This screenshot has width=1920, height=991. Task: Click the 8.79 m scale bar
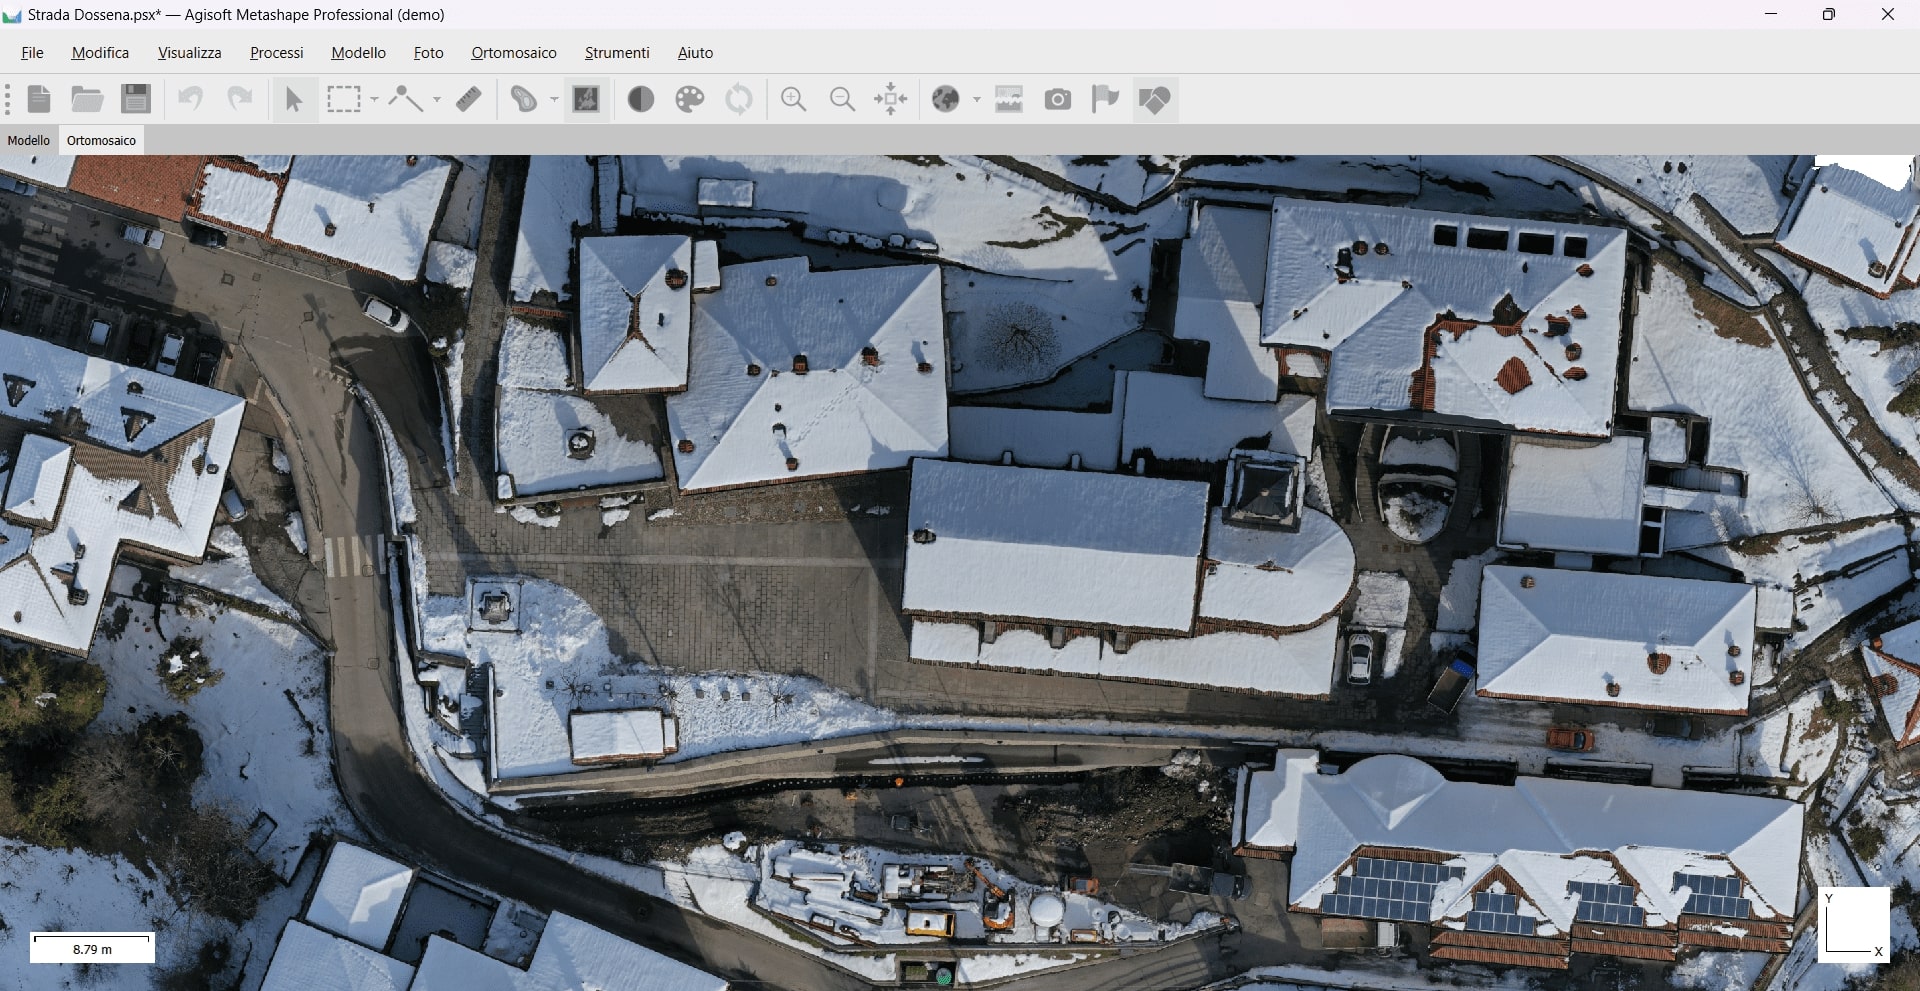(92, 947)
